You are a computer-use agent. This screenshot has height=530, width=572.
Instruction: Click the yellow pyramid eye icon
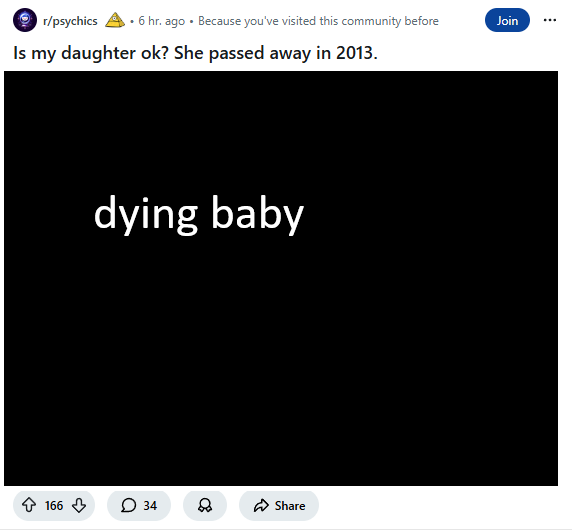click(115, 20)
